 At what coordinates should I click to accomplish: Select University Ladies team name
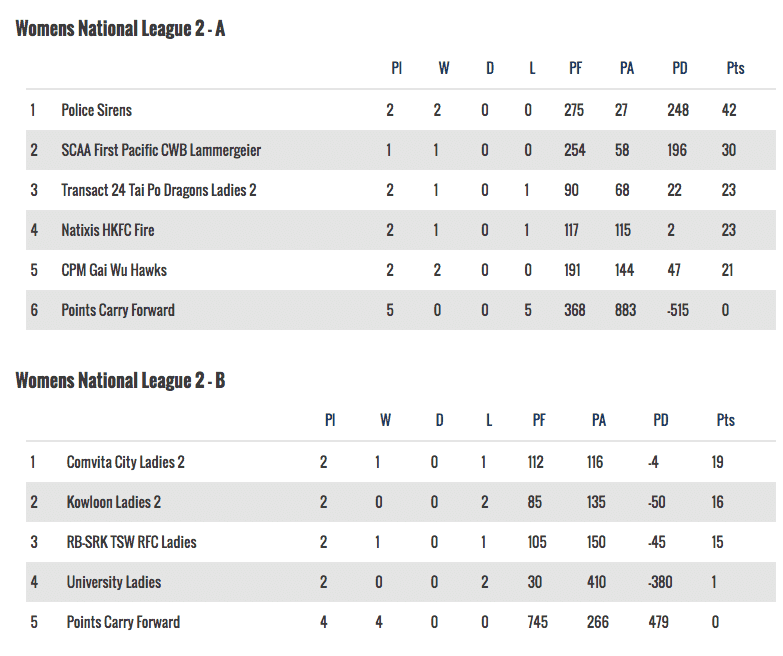click(113, 582)
